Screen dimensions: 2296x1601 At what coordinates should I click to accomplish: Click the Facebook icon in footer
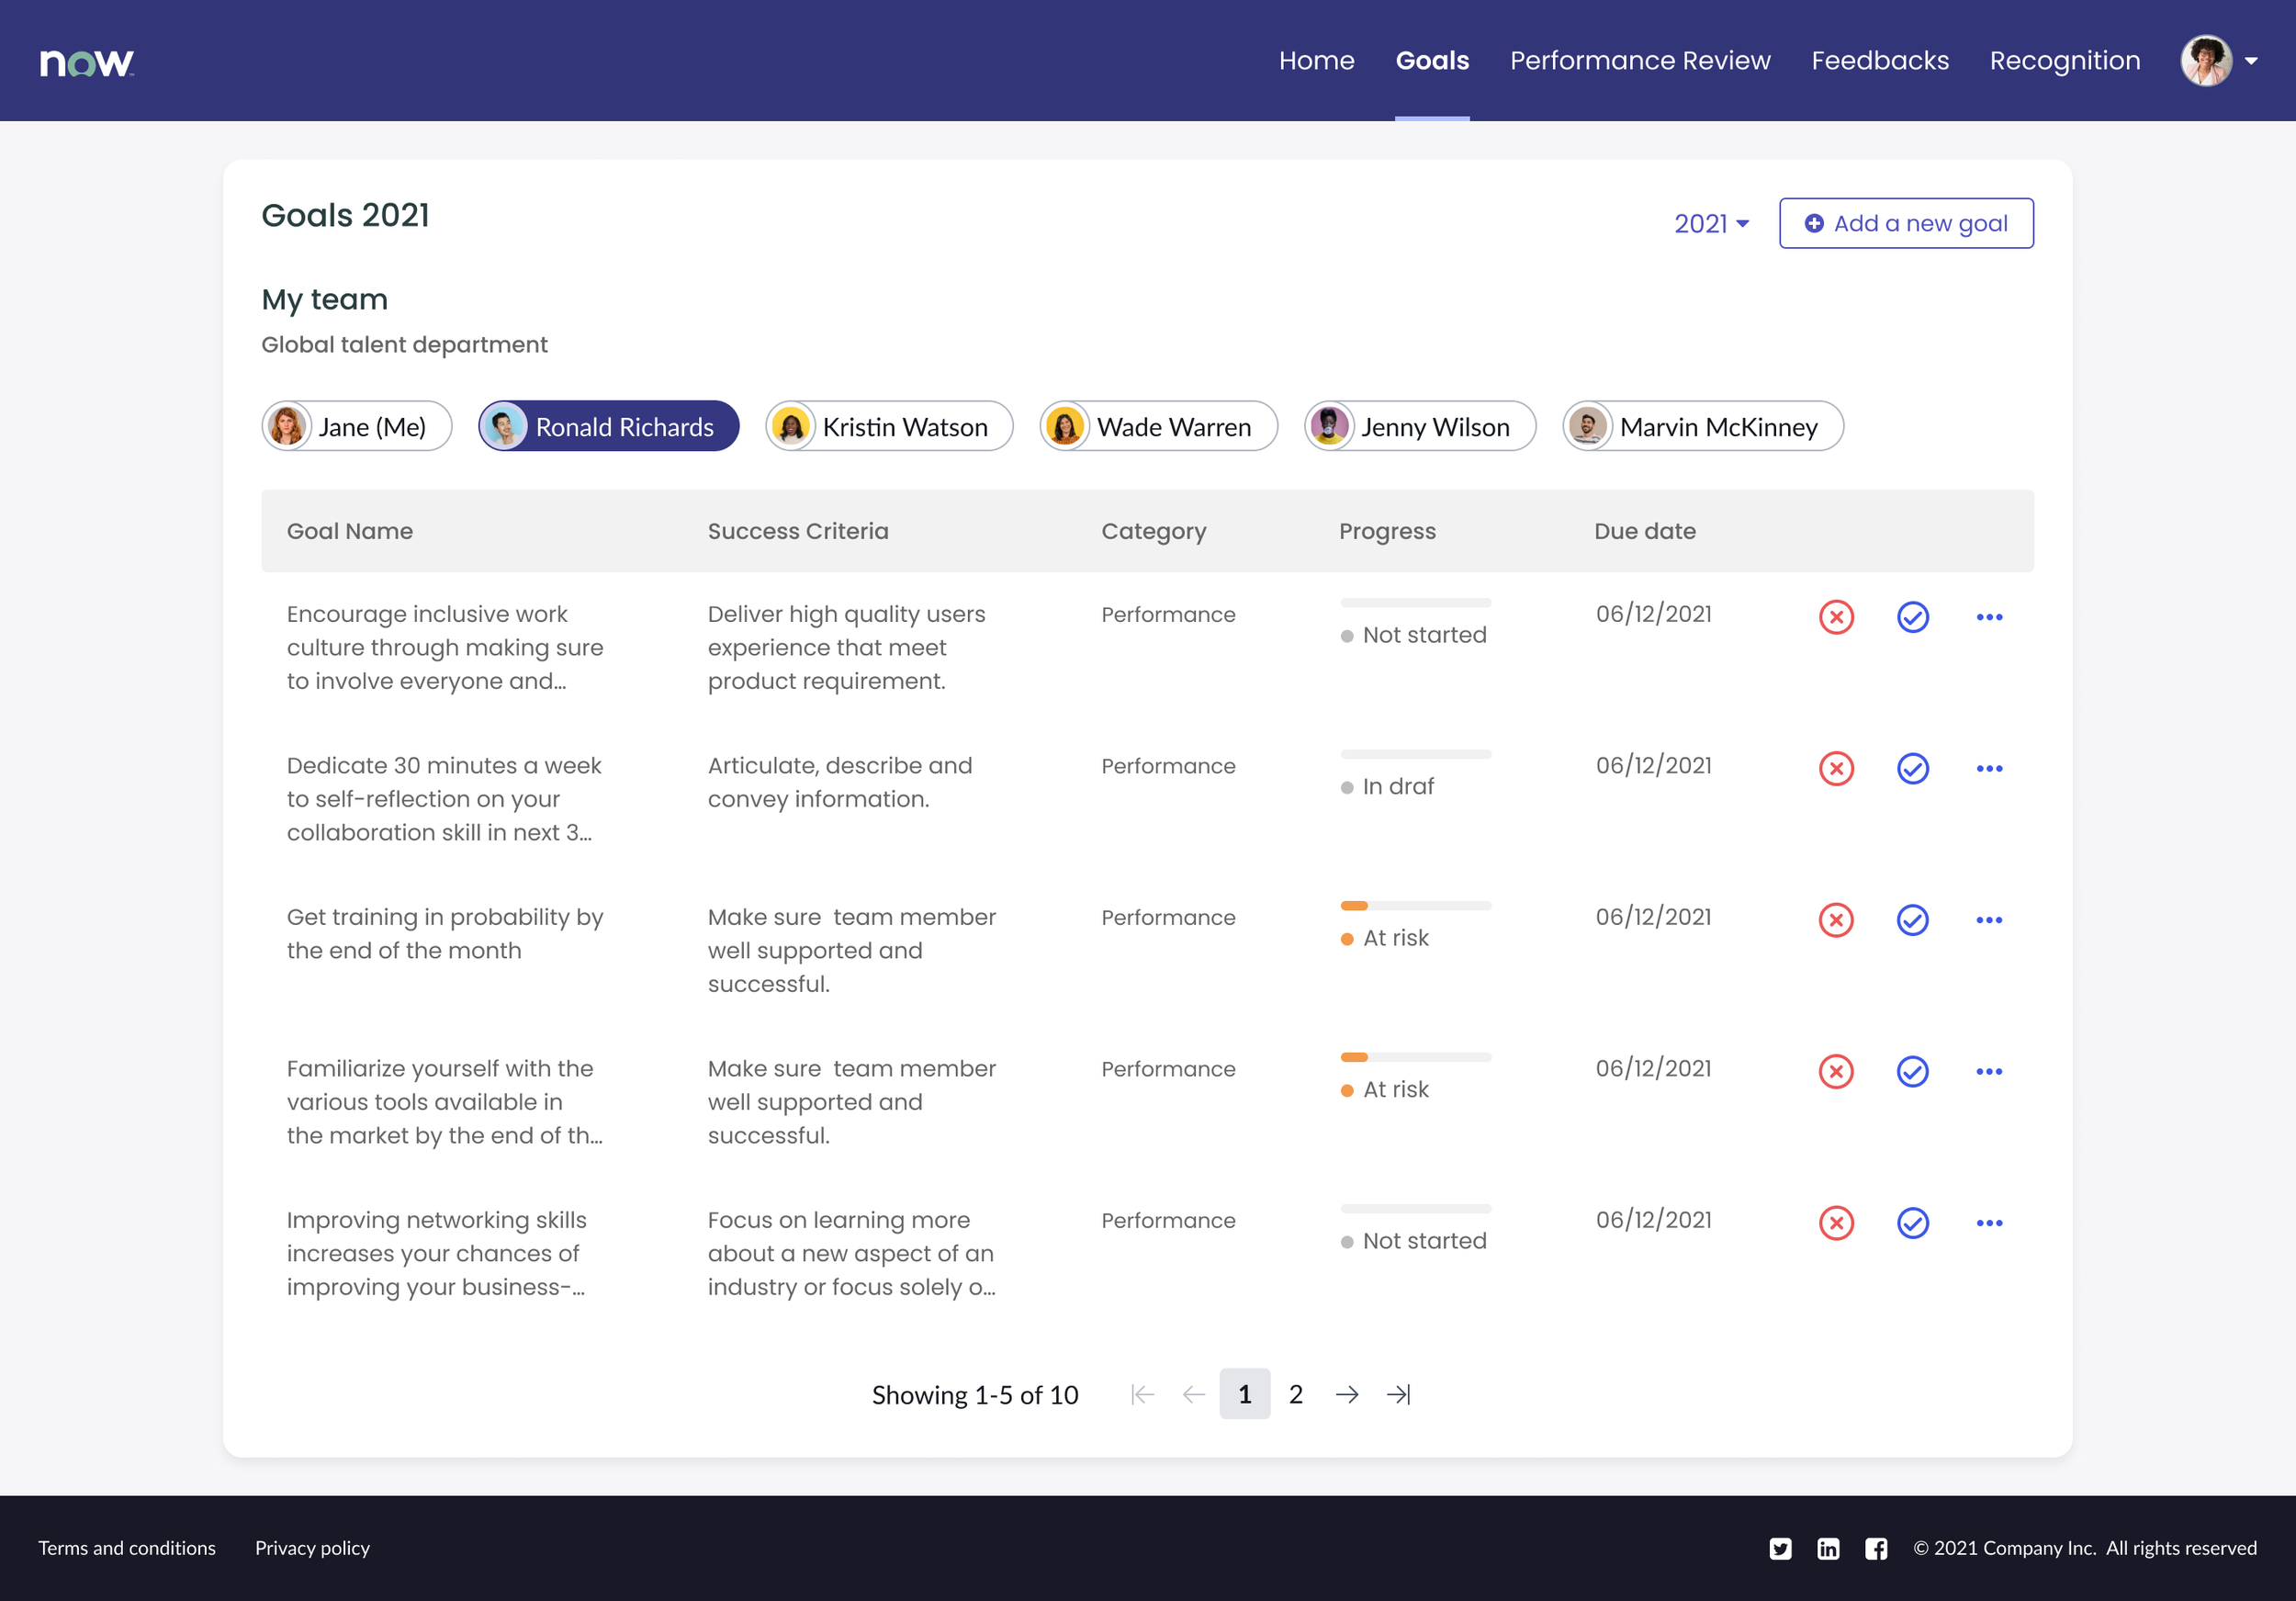tap(1876, 1548)
